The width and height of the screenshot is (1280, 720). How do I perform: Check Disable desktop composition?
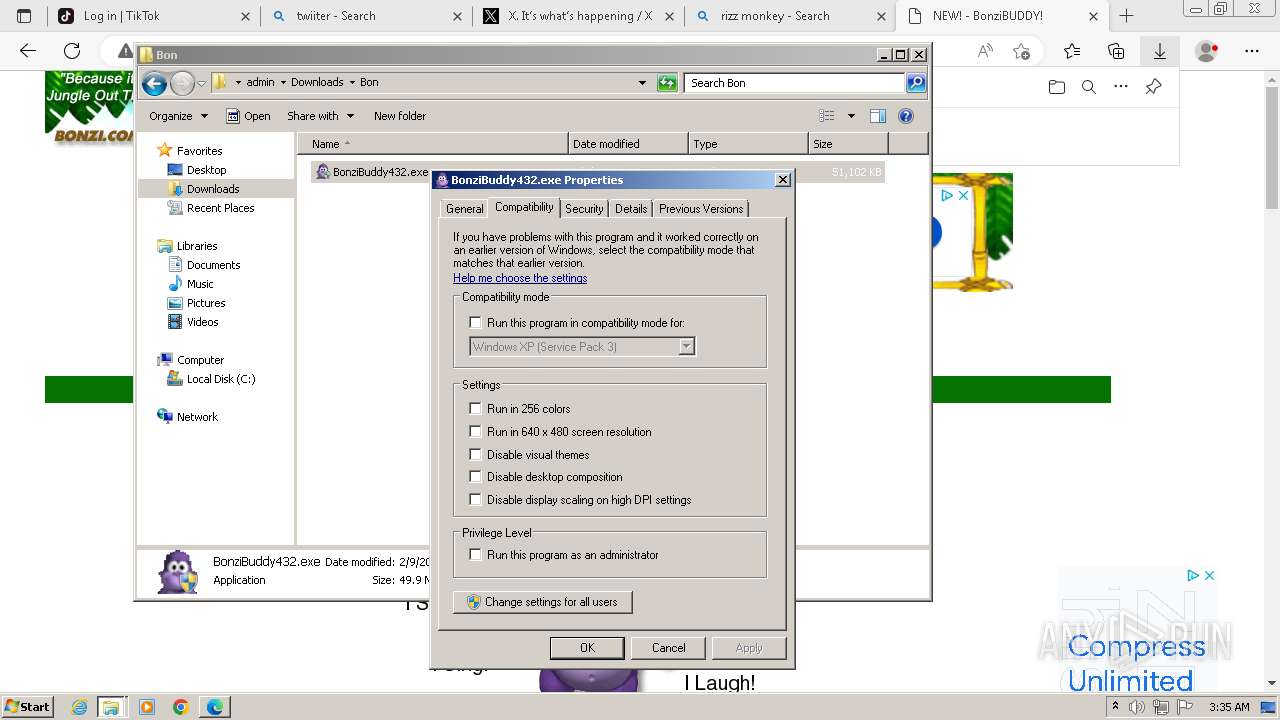[476, 477]
